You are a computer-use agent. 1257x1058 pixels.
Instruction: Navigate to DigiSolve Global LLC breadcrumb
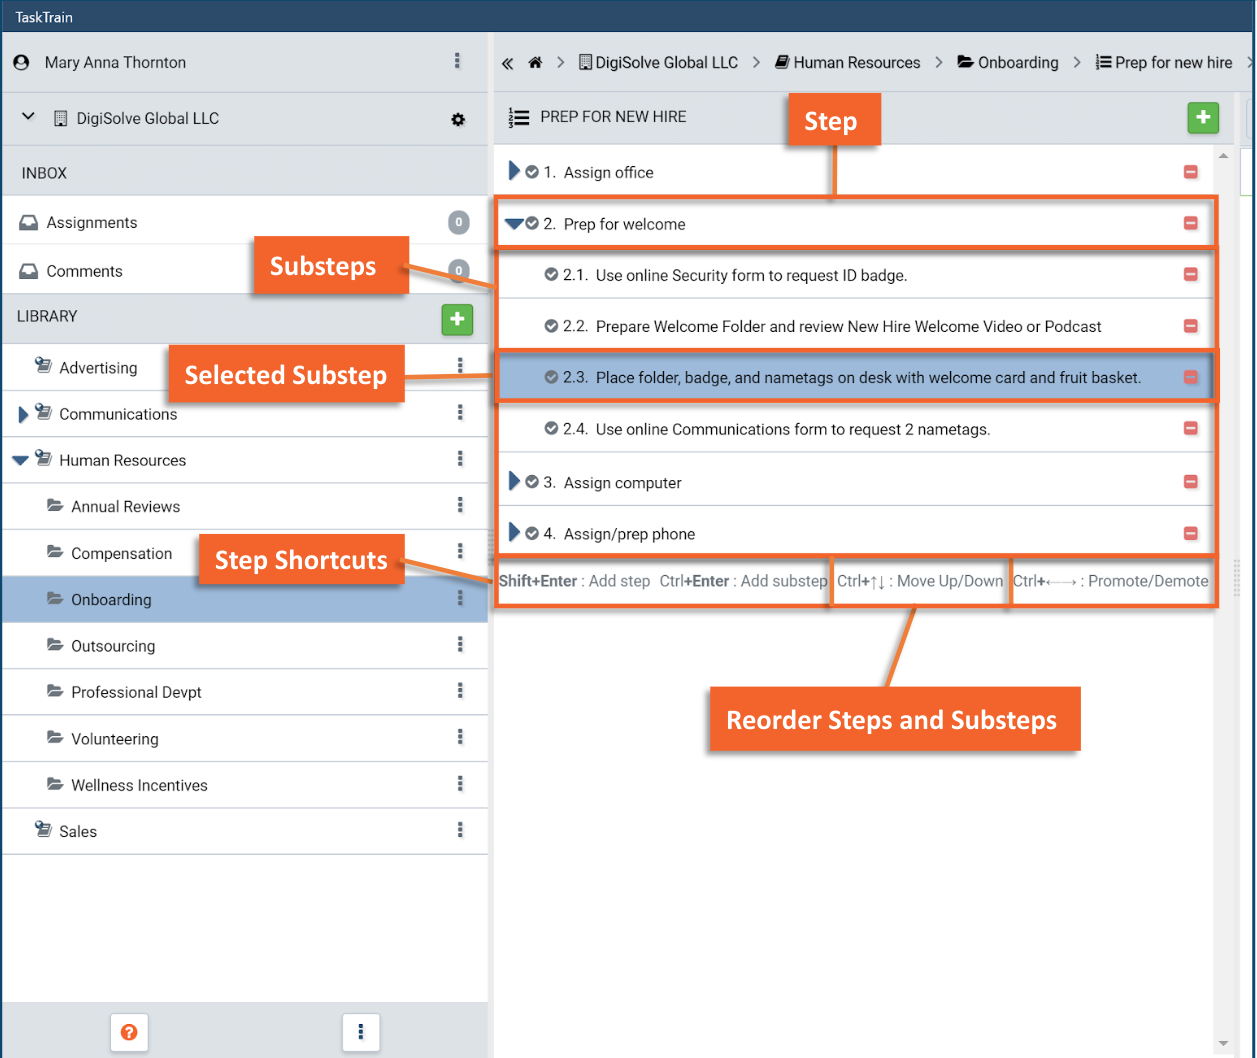pyautogui.click(x=658, y=62)
